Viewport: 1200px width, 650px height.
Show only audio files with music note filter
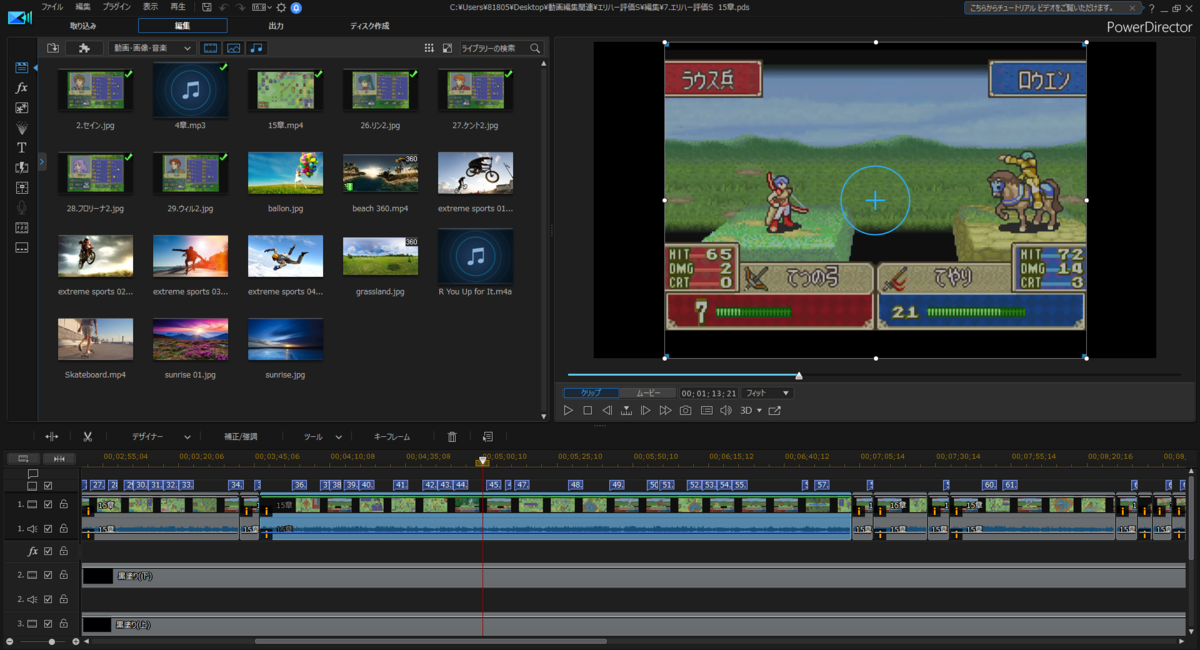pyautogui.click(x=257, y=48)
